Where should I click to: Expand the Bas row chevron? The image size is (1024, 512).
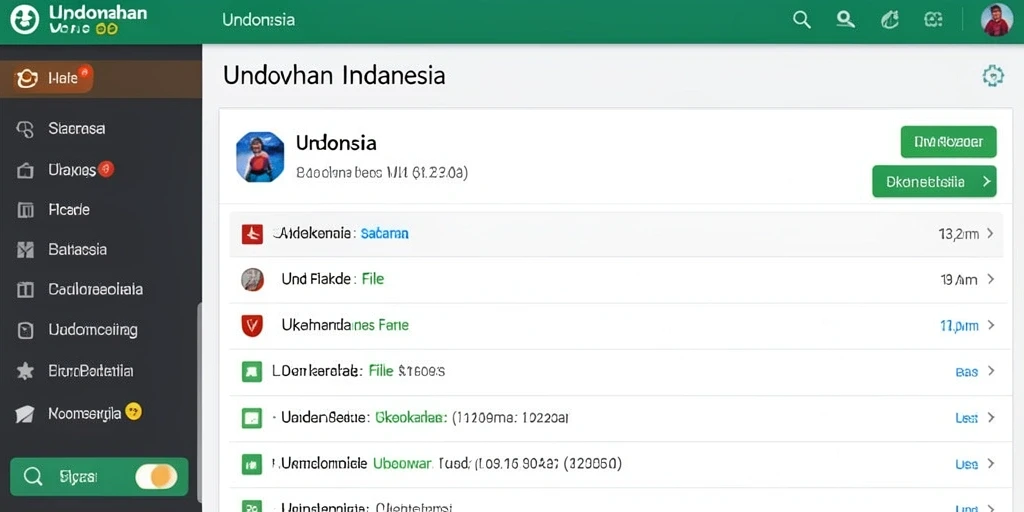990,372
